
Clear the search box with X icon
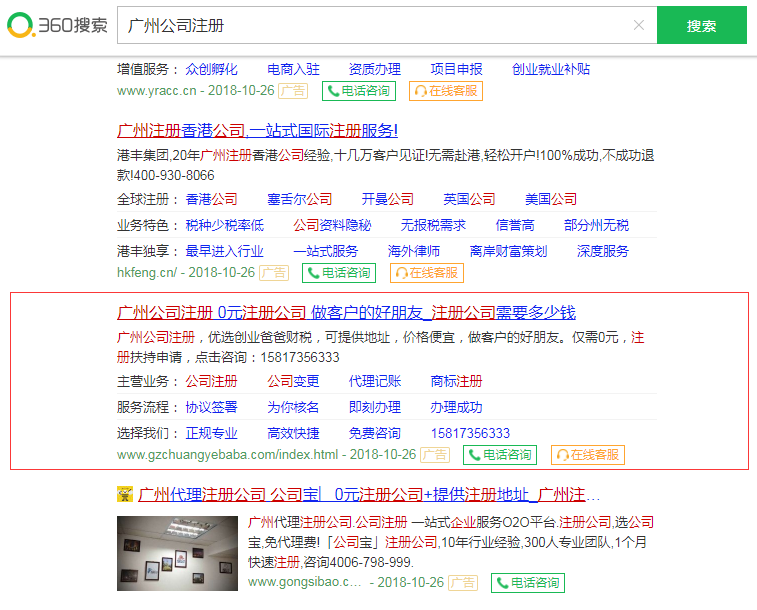(639, 25)
